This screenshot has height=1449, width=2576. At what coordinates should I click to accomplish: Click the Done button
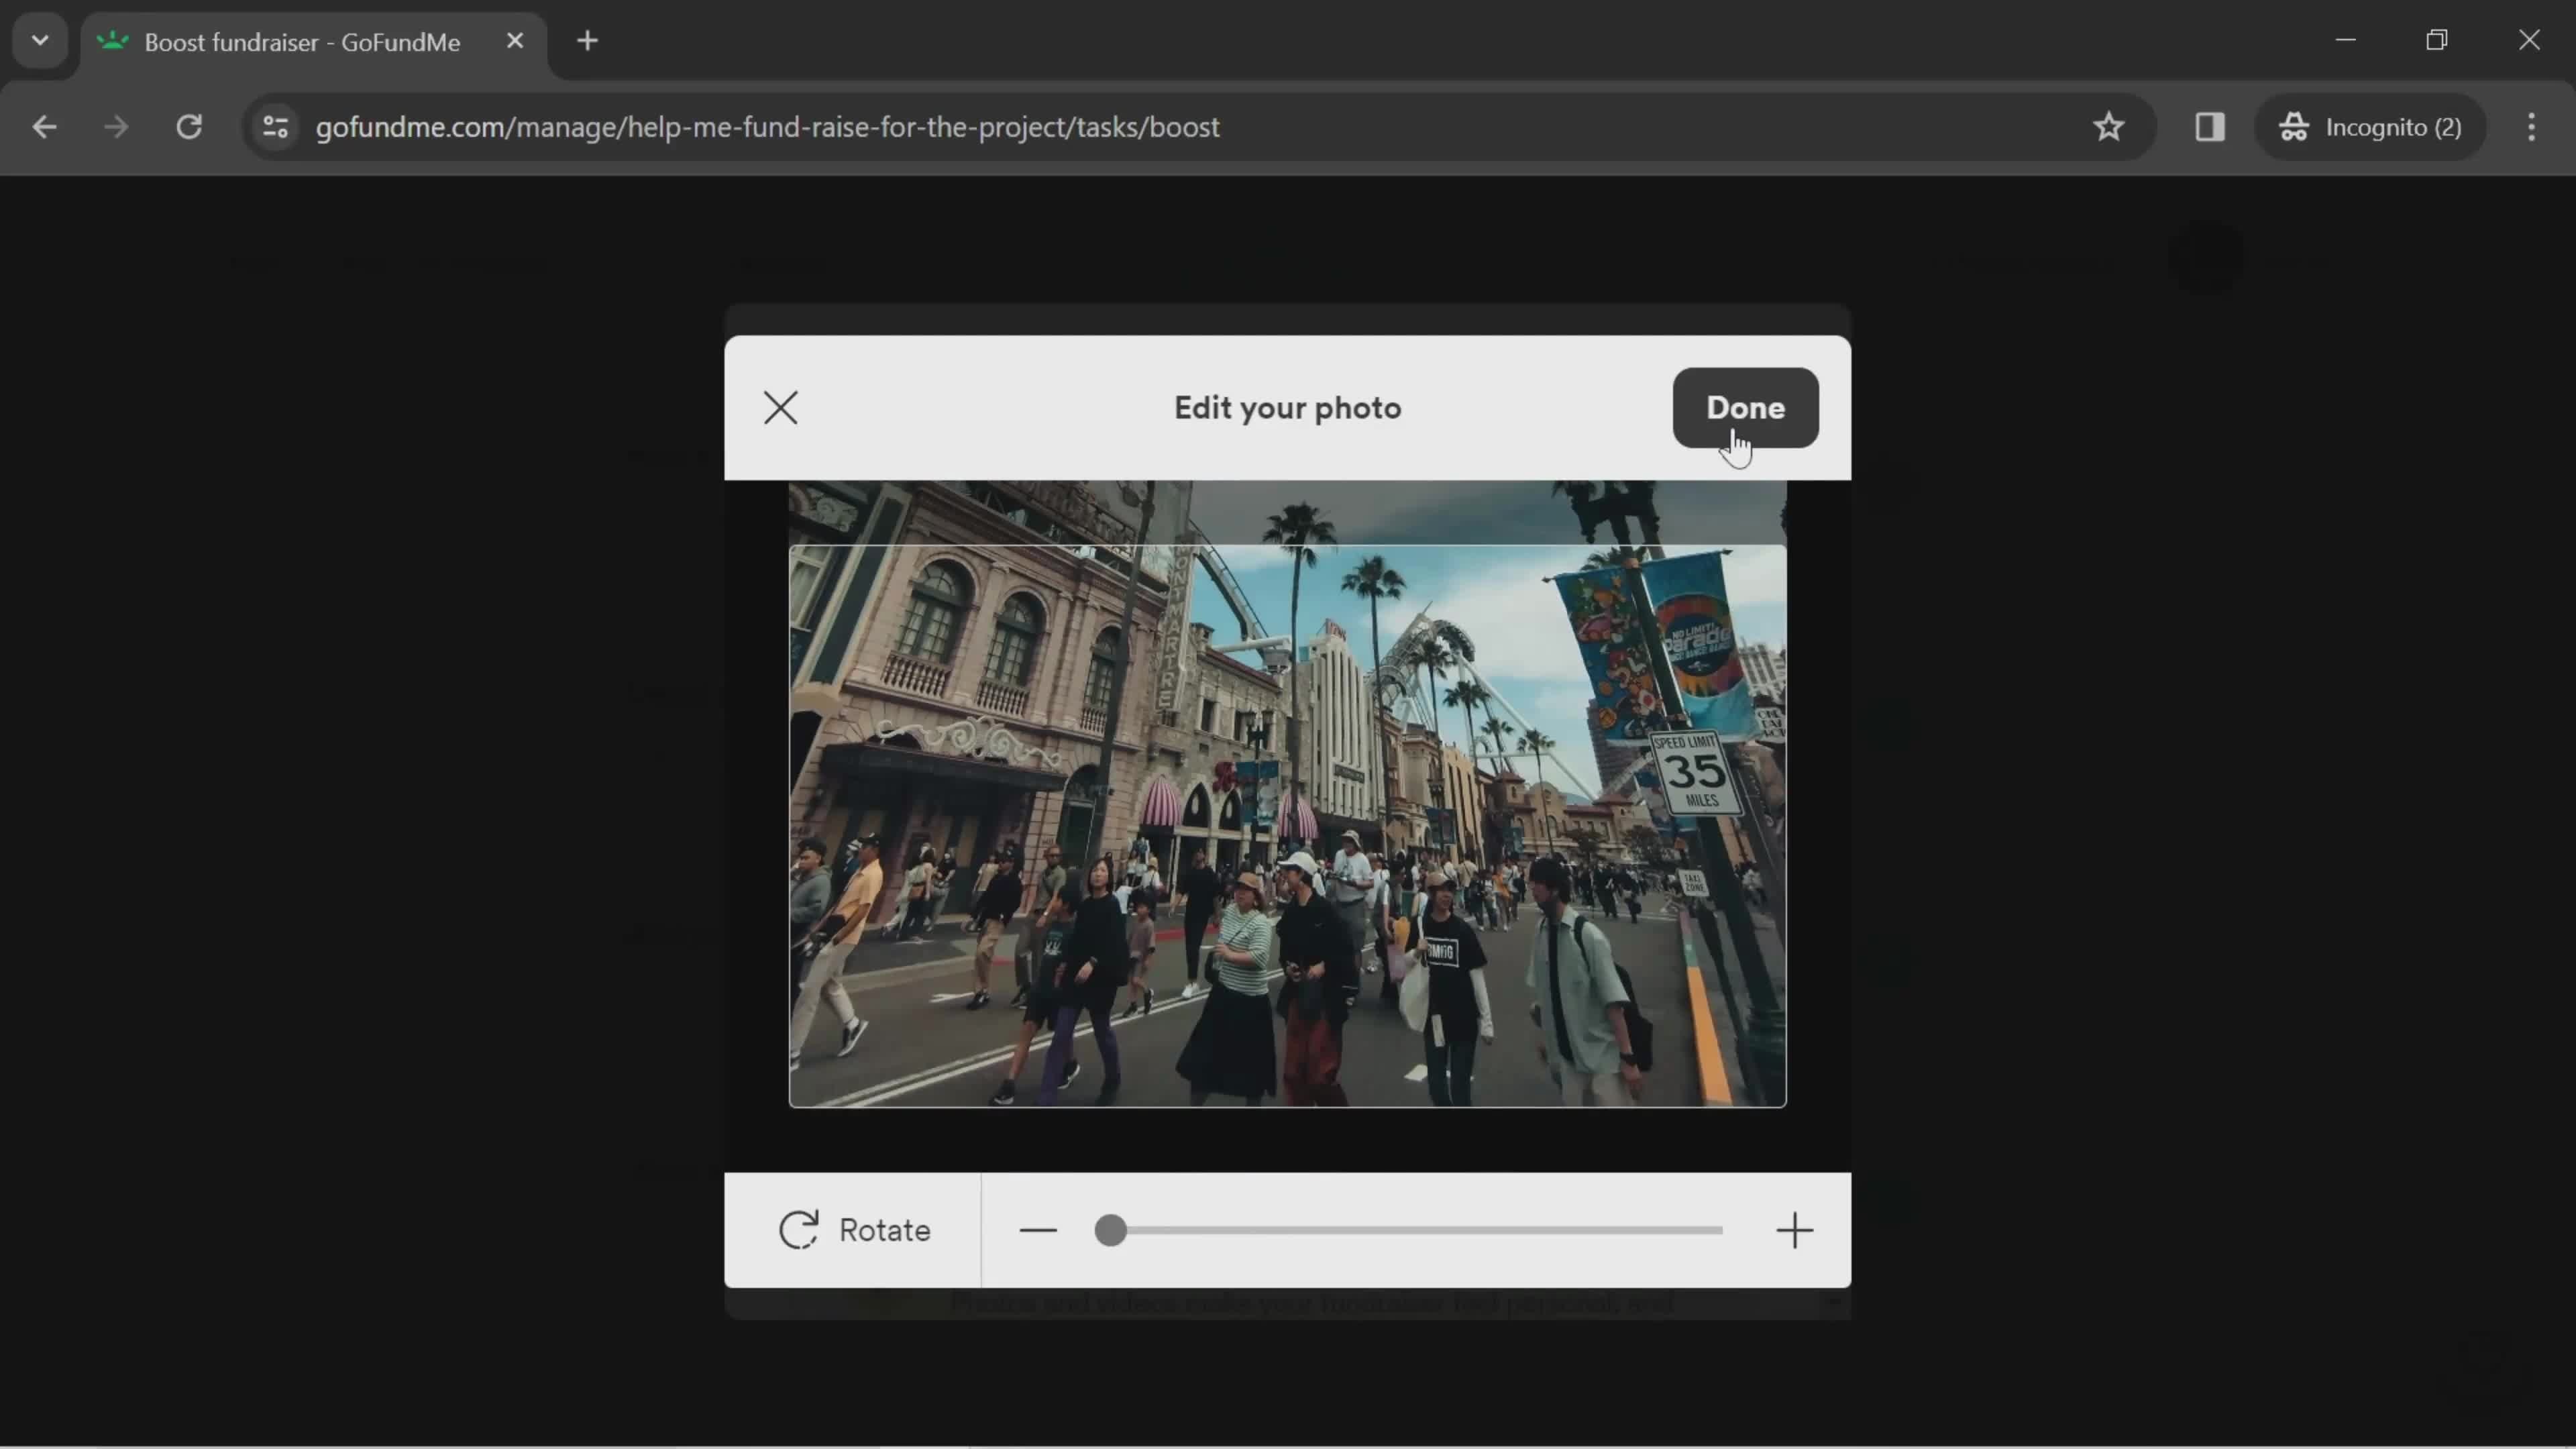[1745, 408]
